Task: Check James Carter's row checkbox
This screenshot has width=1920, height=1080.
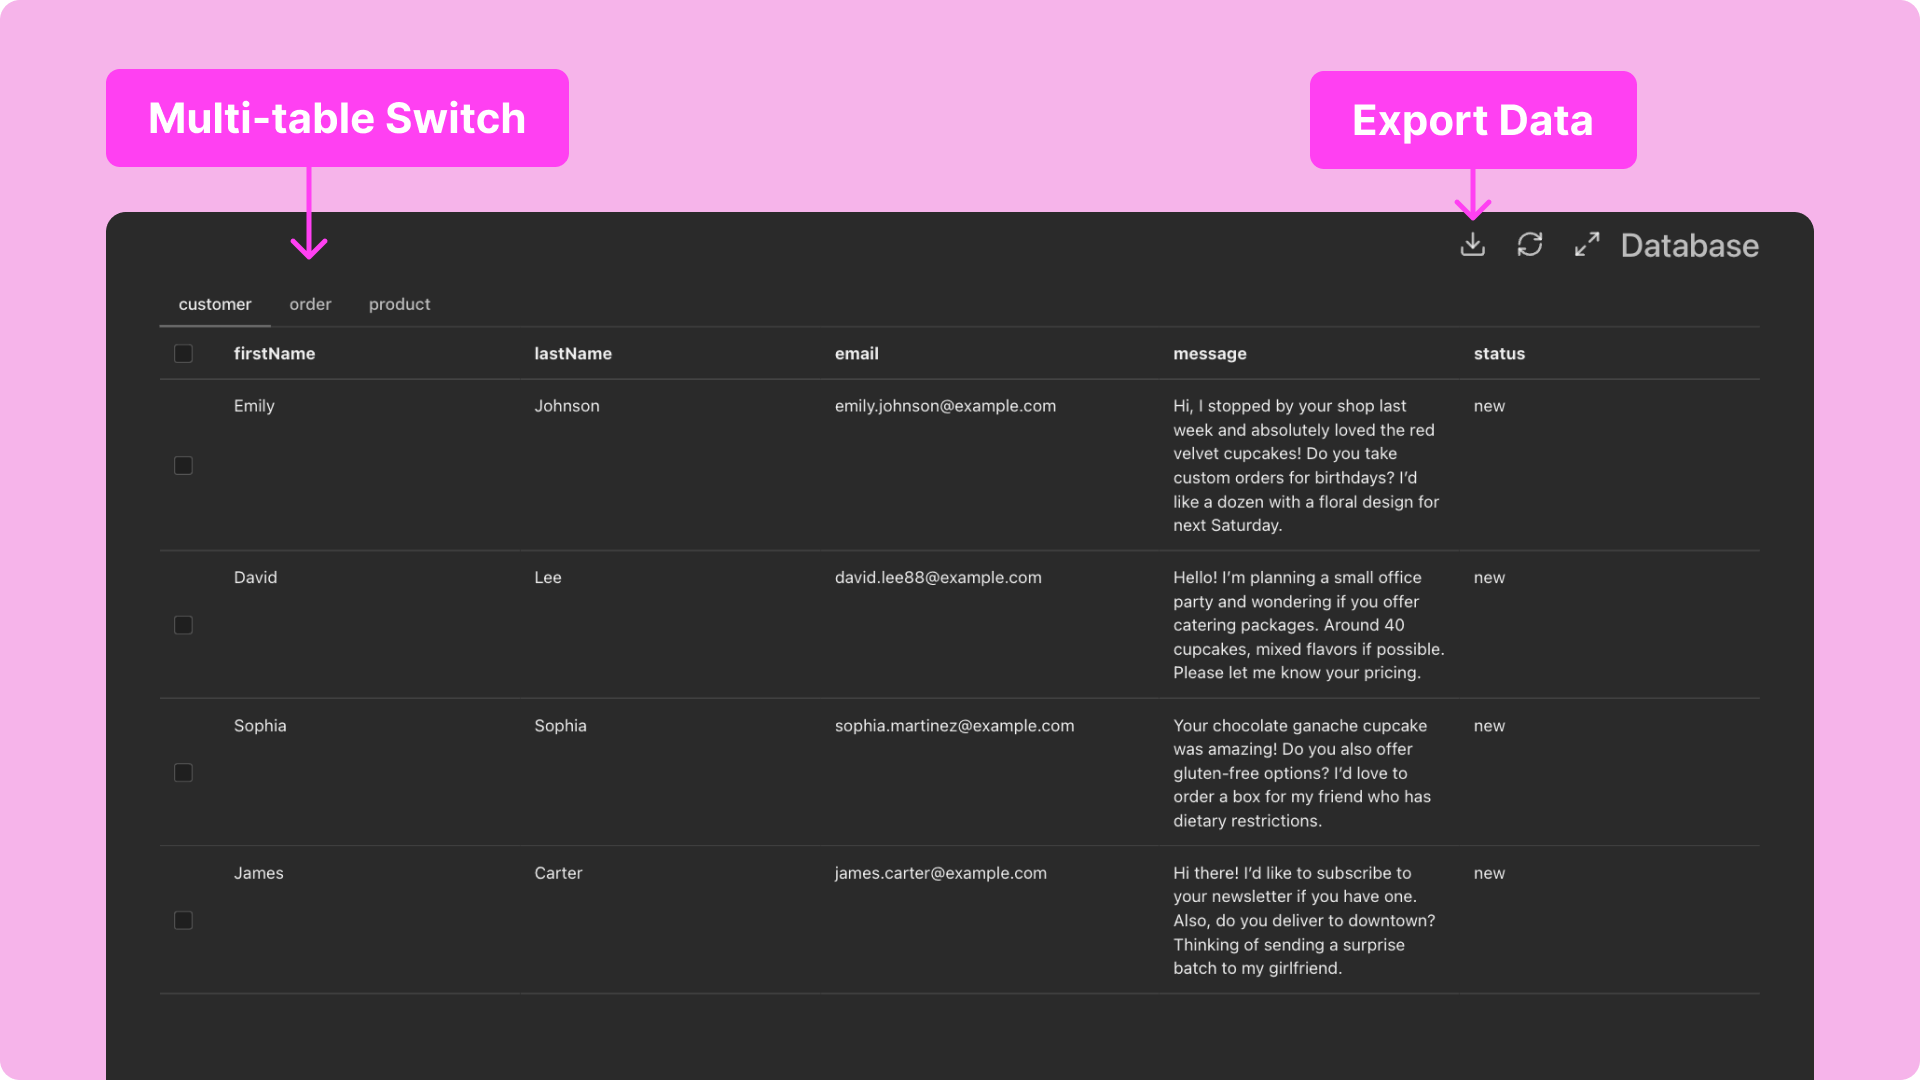Action: point(183,921)
